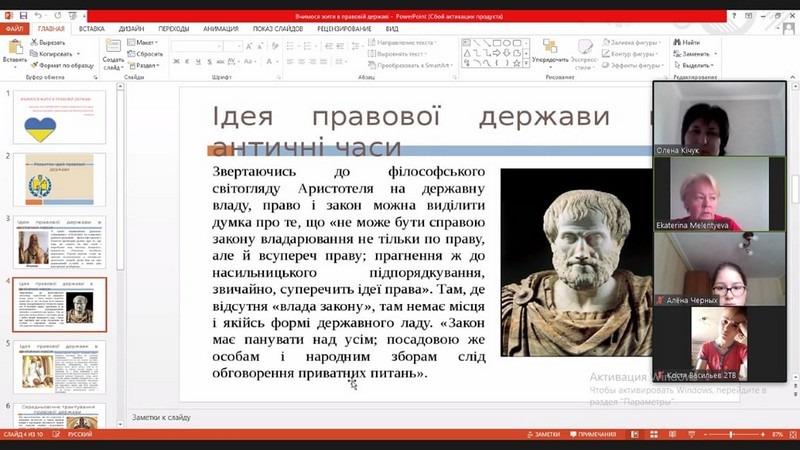Open Convert to SmartArt dropdown
Screen dimensions: 800x450
point(410,65)
